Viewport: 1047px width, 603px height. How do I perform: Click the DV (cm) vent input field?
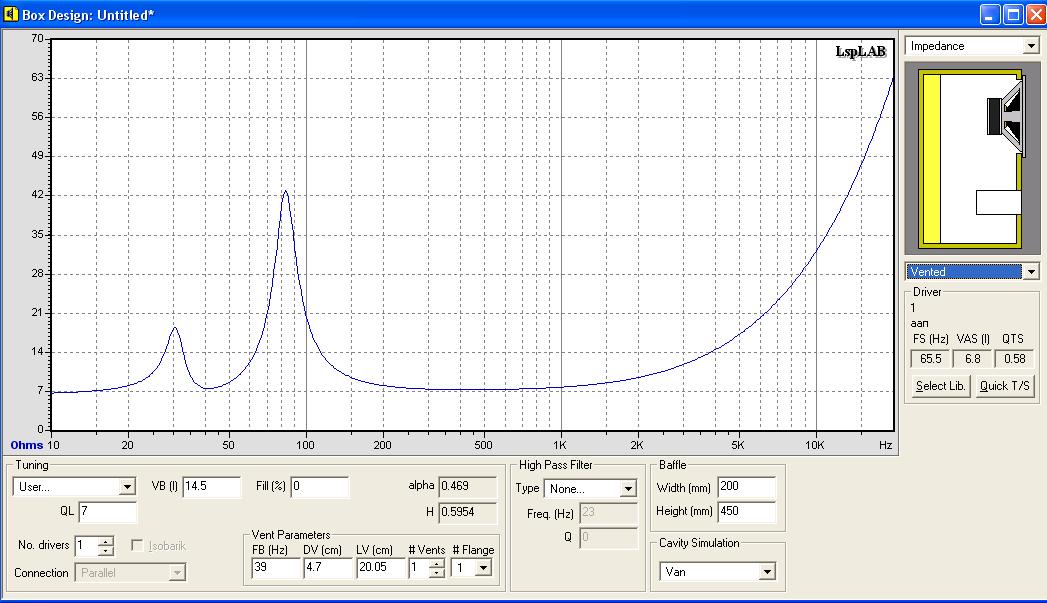tap(328, 568)
